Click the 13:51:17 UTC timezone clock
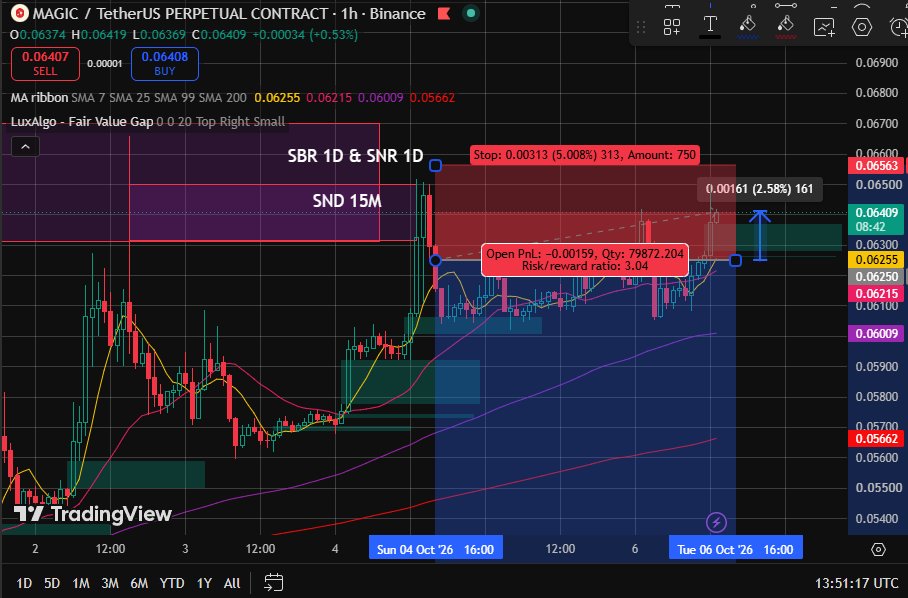 856,583
